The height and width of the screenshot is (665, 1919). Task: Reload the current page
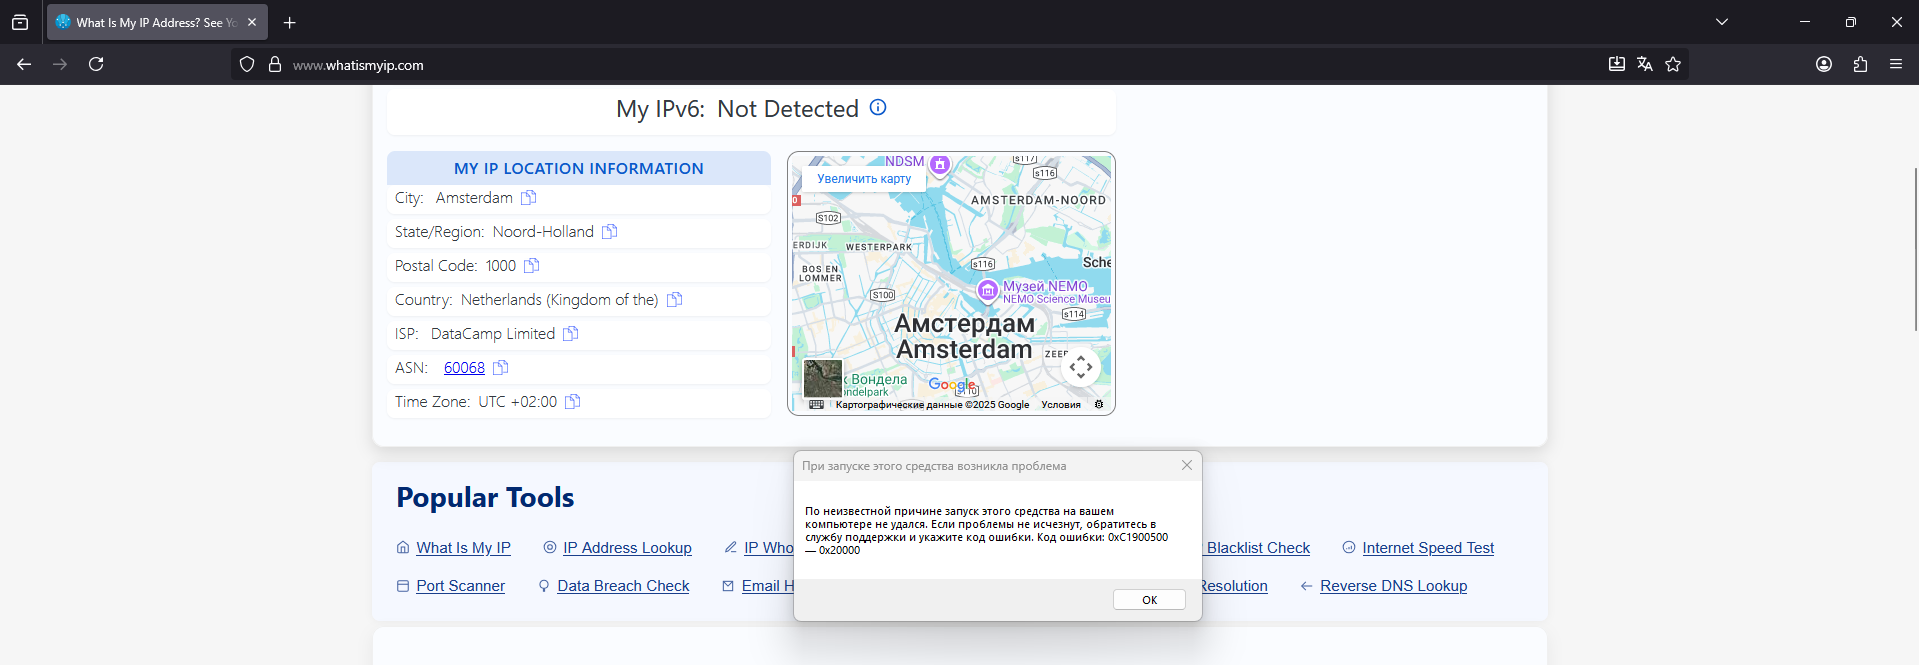[x=96, y=64]
